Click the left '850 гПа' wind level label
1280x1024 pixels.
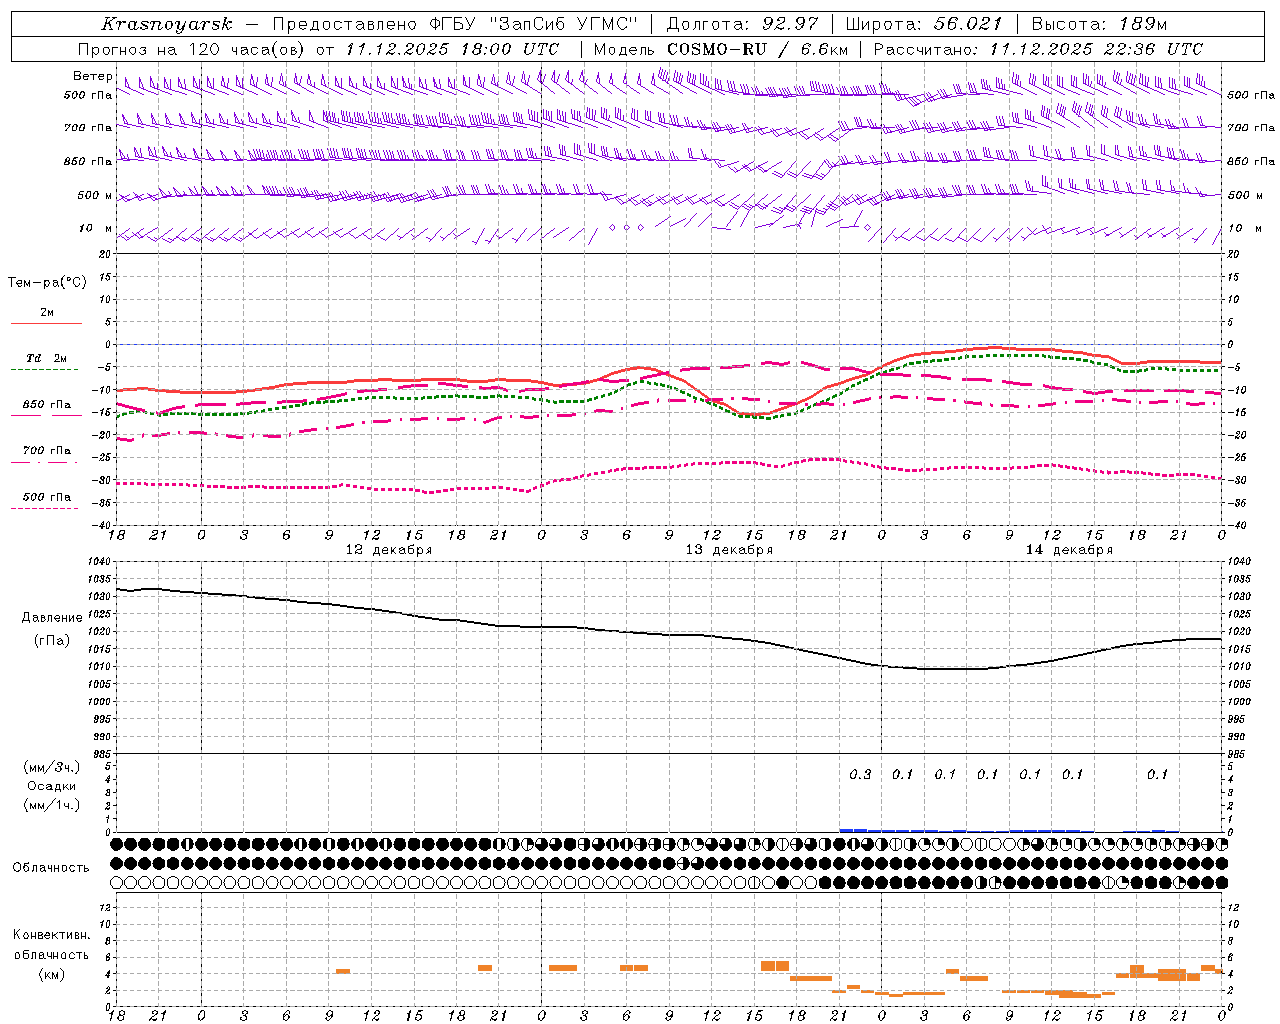pyautogui.click(x=88, y=161)
